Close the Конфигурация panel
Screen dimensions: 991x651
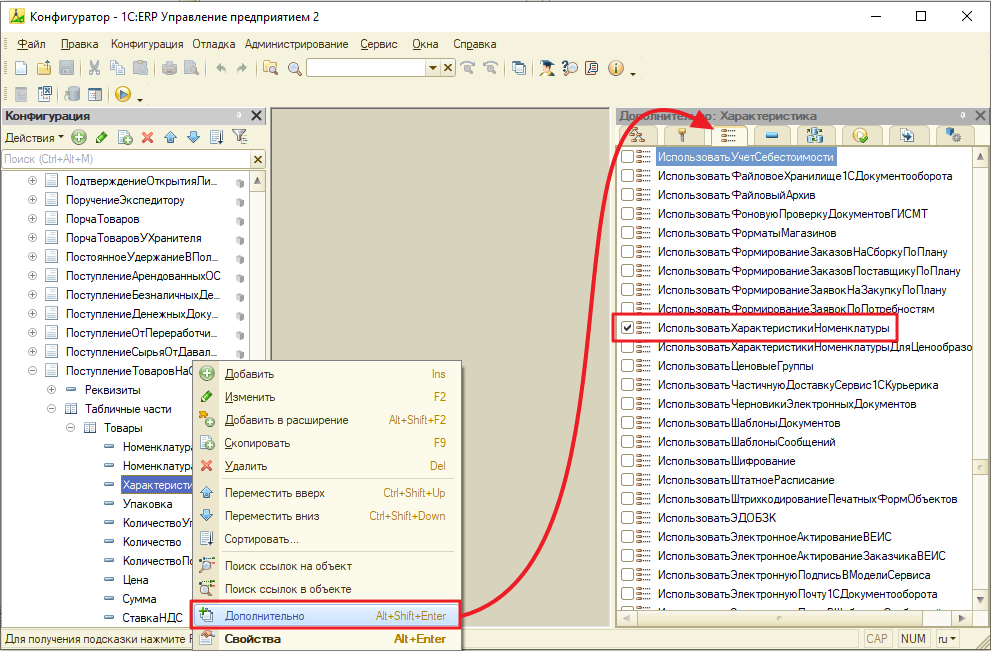click(x=256, y=116)
